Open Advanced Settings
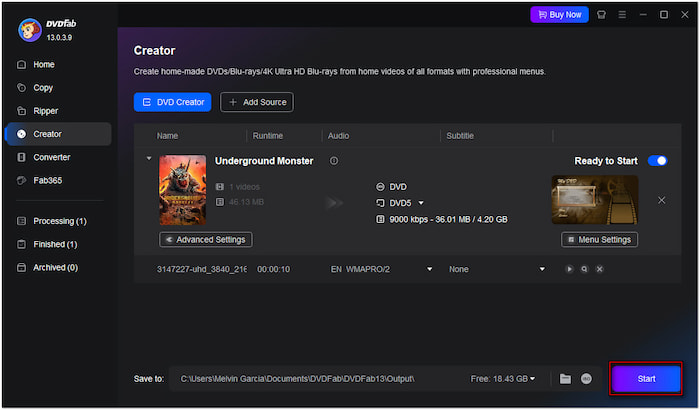Image resolution: width=700 pixels, height=410 pixels. (x=206, y=240)
